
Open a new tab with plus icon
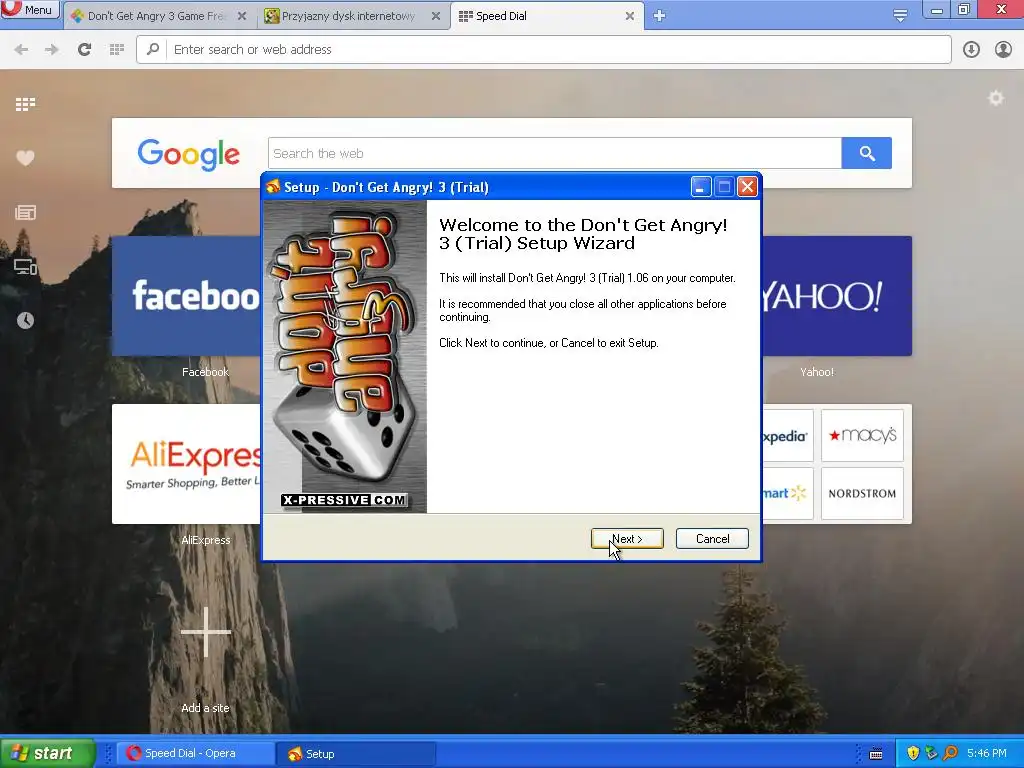pos(659,16)
